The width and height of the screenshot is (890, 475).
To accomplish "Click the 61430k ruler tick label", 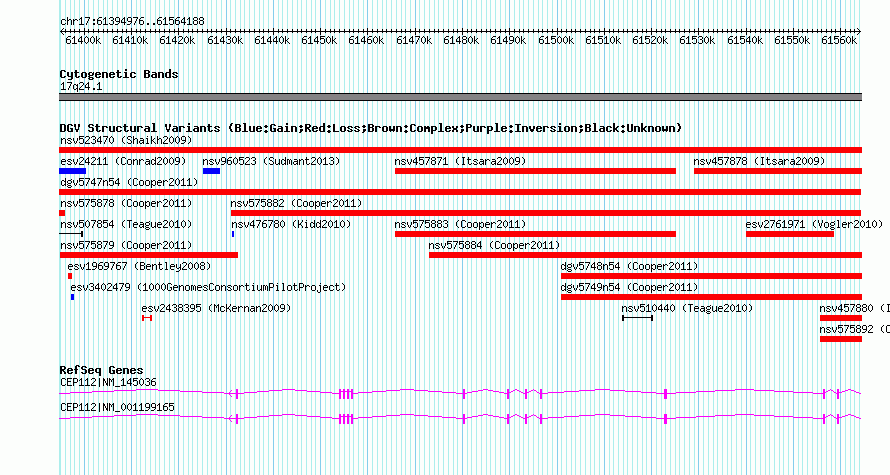I will pyautogui.click(x=225, y=40).
